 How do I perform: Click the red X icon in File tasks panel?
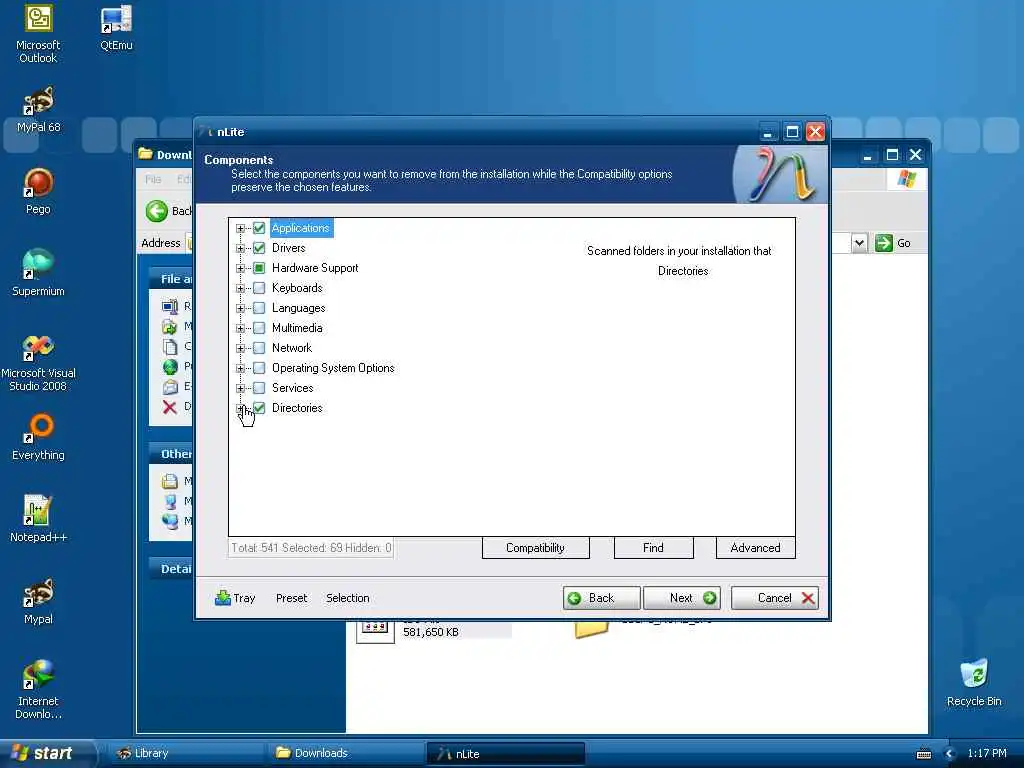pyautogui.click(x=170, y=408)
